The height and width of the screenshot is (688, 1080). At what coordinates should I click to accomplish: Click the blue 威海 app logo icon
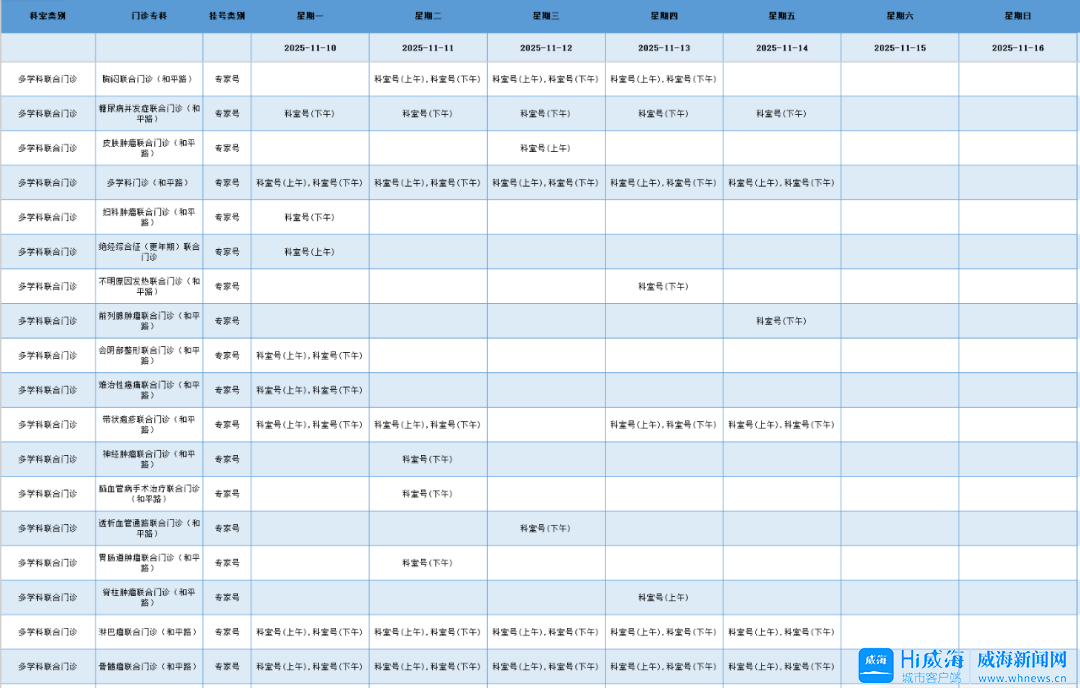(x=876, y=666)
